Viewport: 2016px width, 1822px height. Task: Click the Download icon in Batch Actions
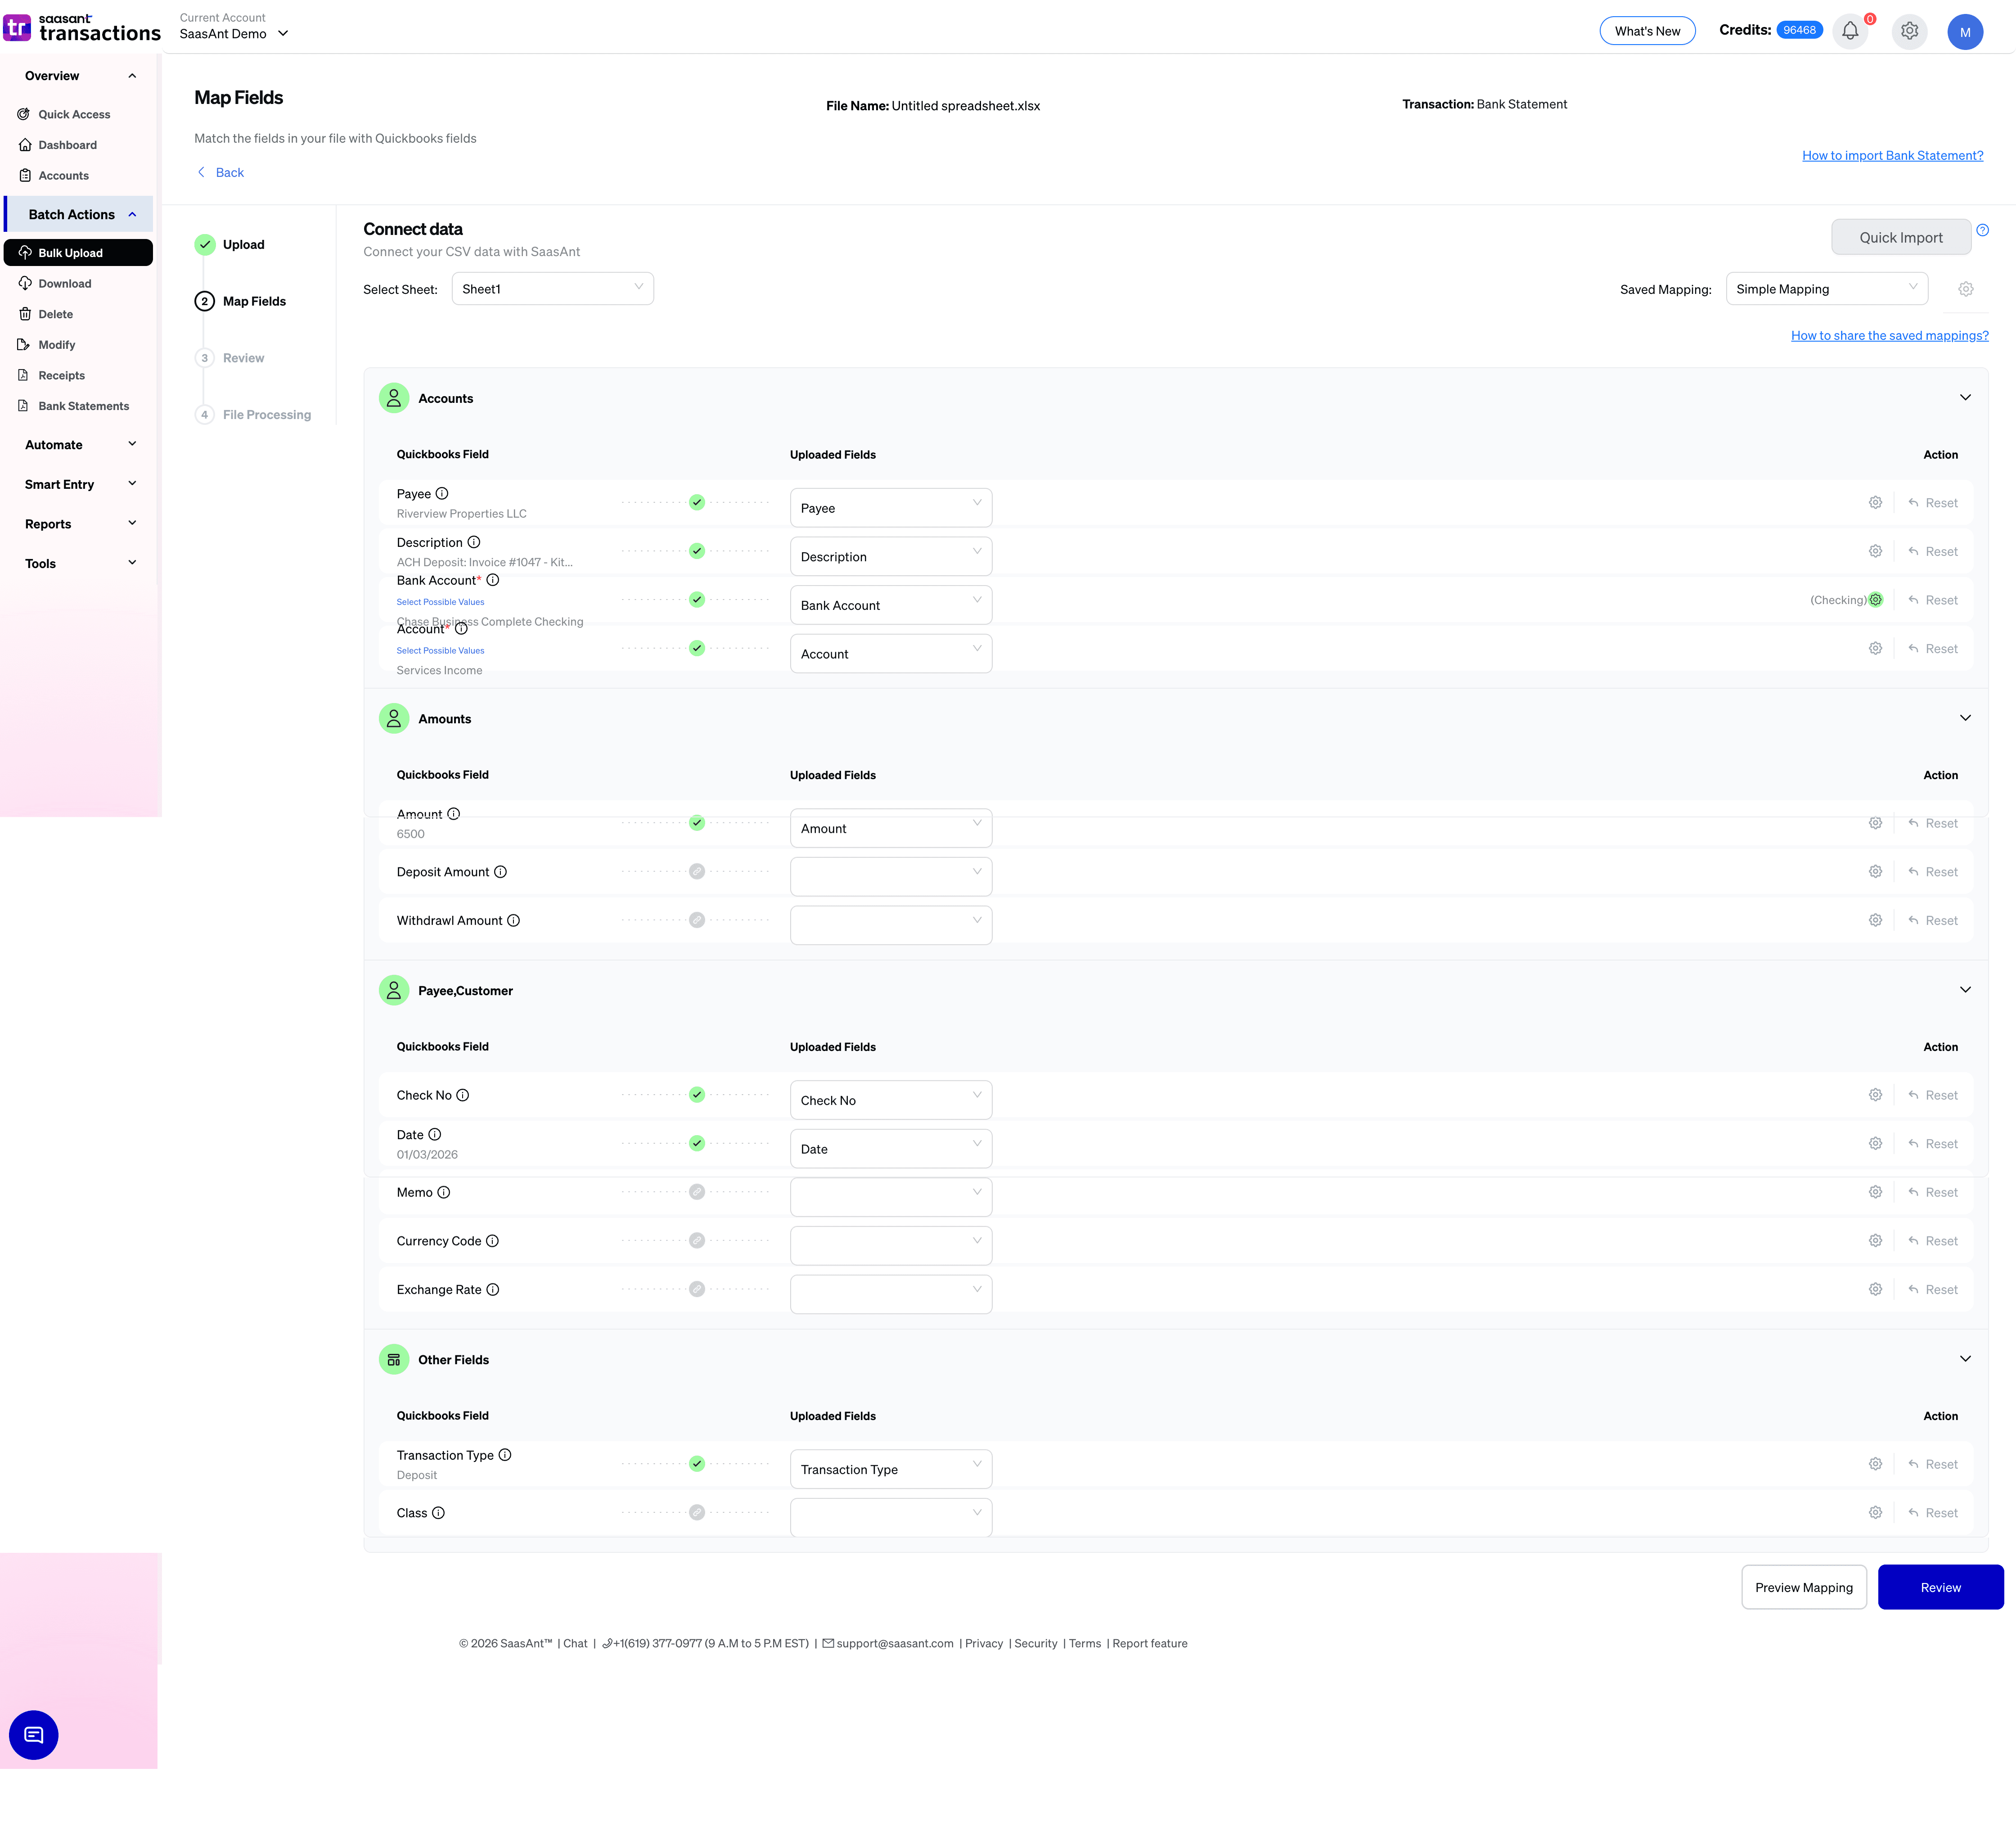(26, 283)
